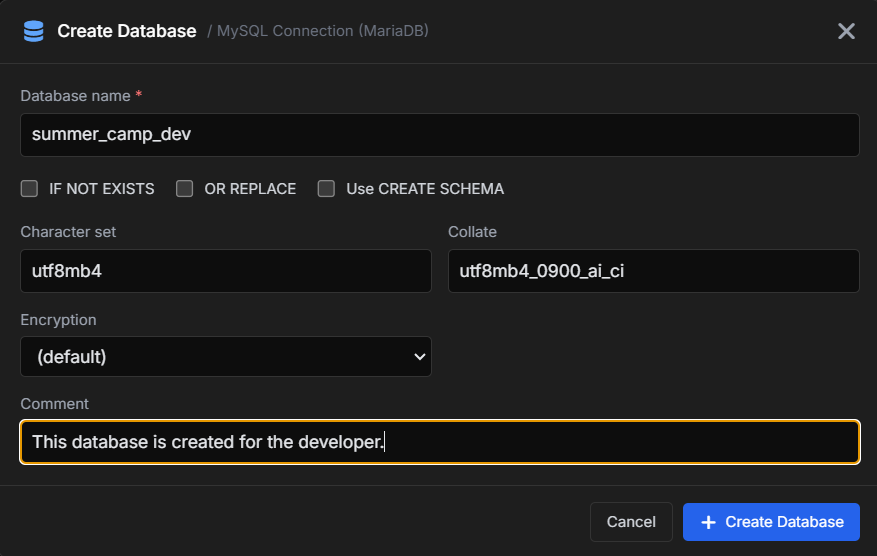Click the Encryption label
Screen dimensions: 877x556
tap(59, 319)
